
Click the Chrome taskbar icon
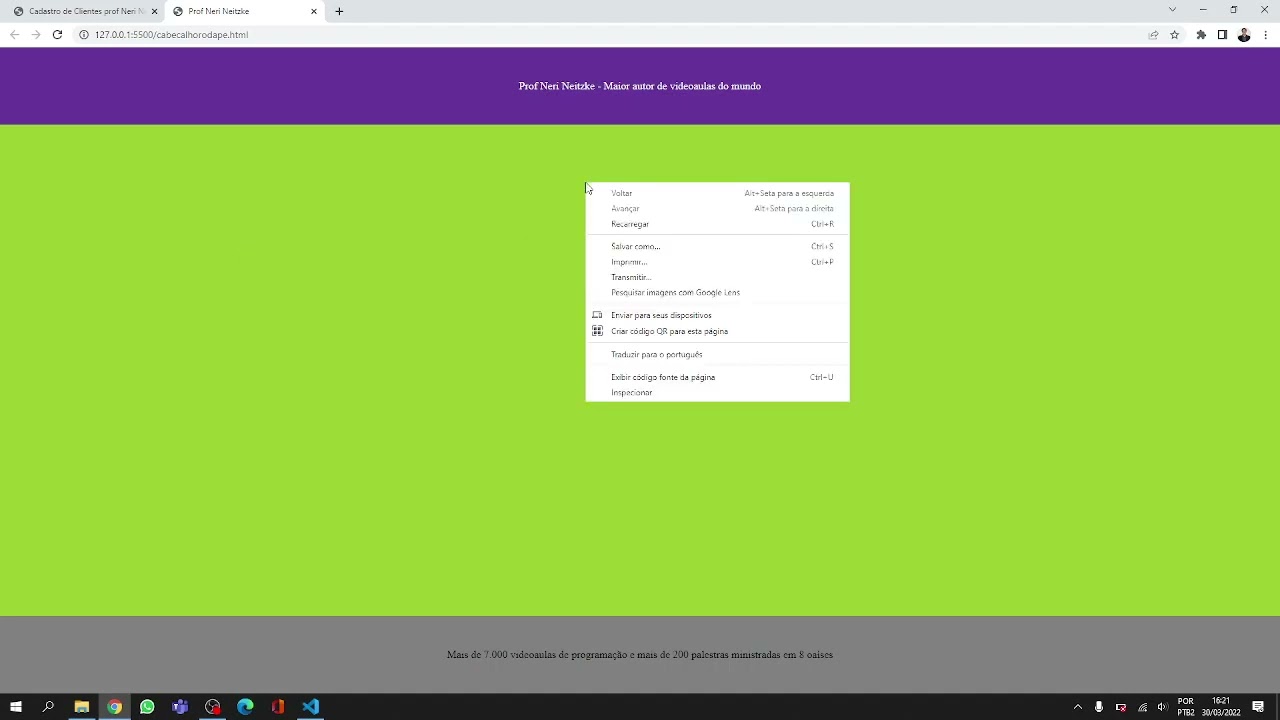[115, 707]
